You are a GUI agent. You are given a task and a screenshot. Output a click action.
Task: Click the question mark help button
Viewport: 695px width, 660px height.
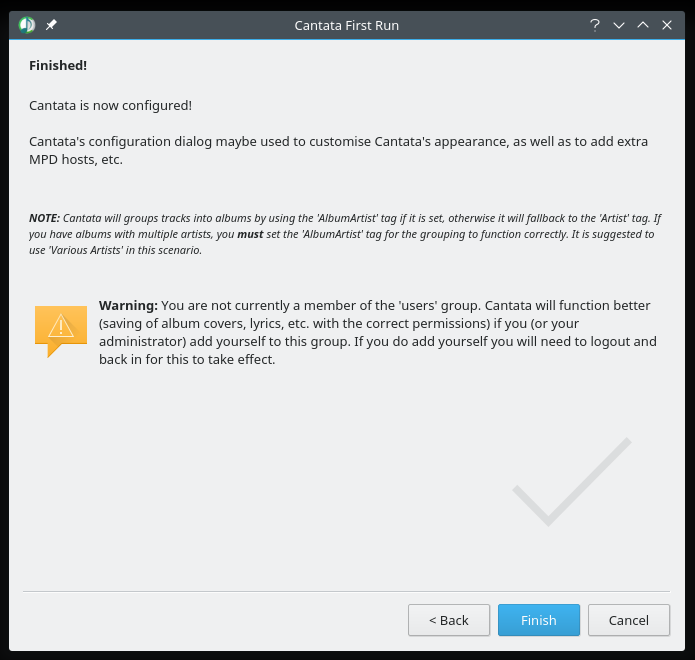pos(594,25)
